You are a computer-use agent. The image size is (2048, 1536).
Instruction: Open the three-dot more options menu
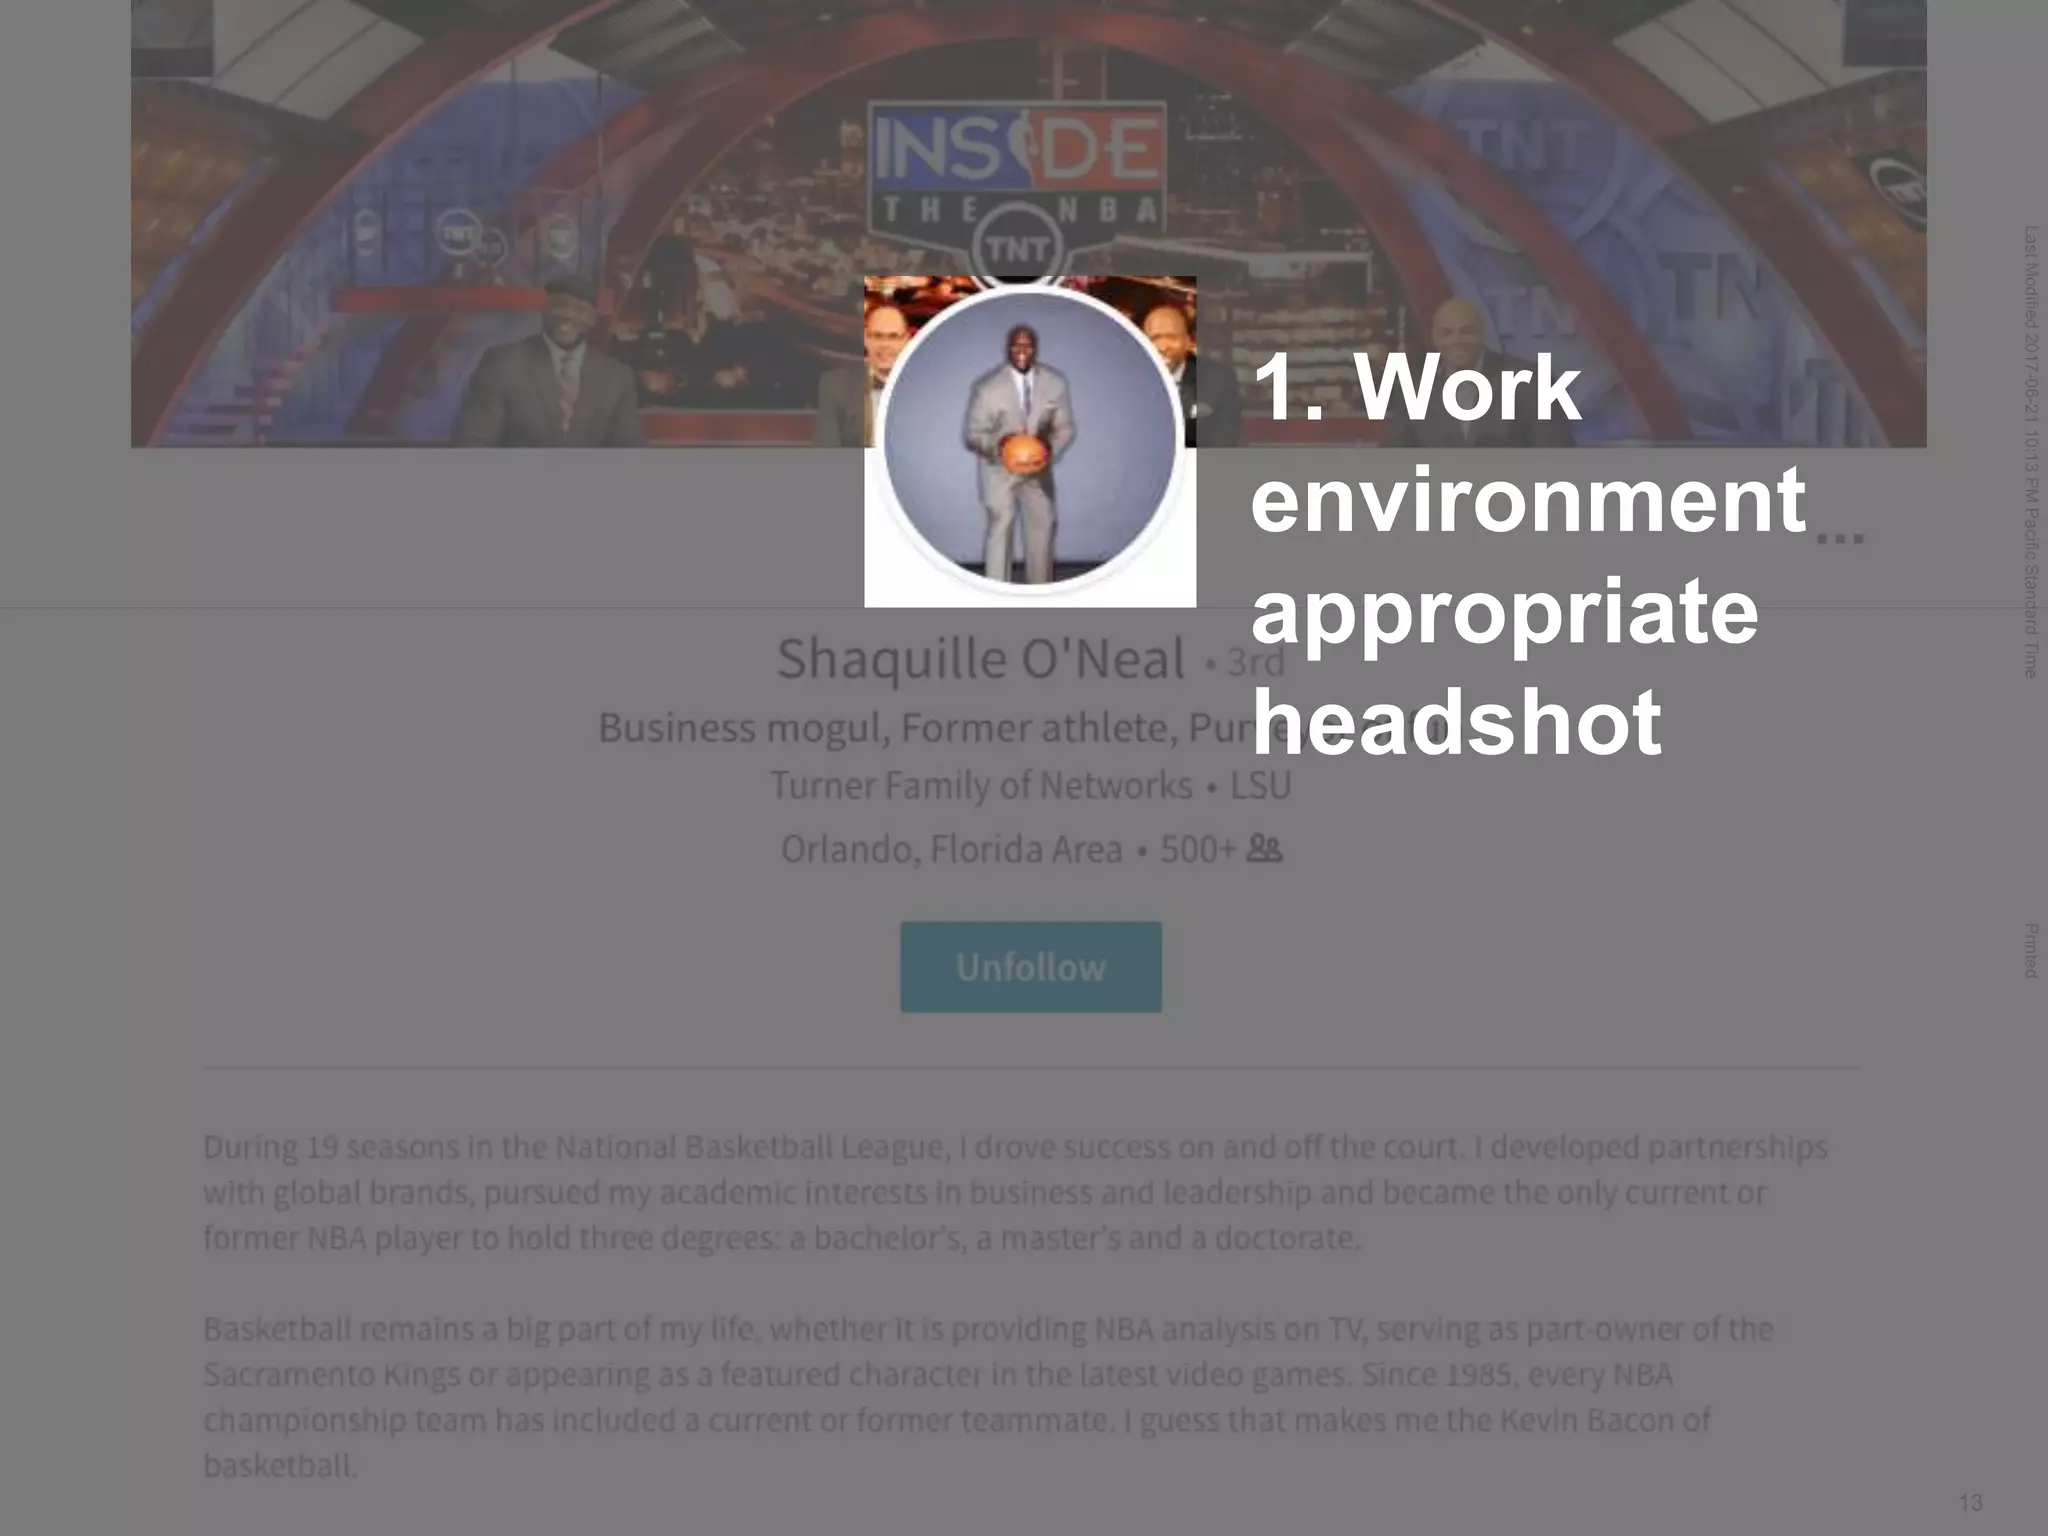[x=1840, y=538]
